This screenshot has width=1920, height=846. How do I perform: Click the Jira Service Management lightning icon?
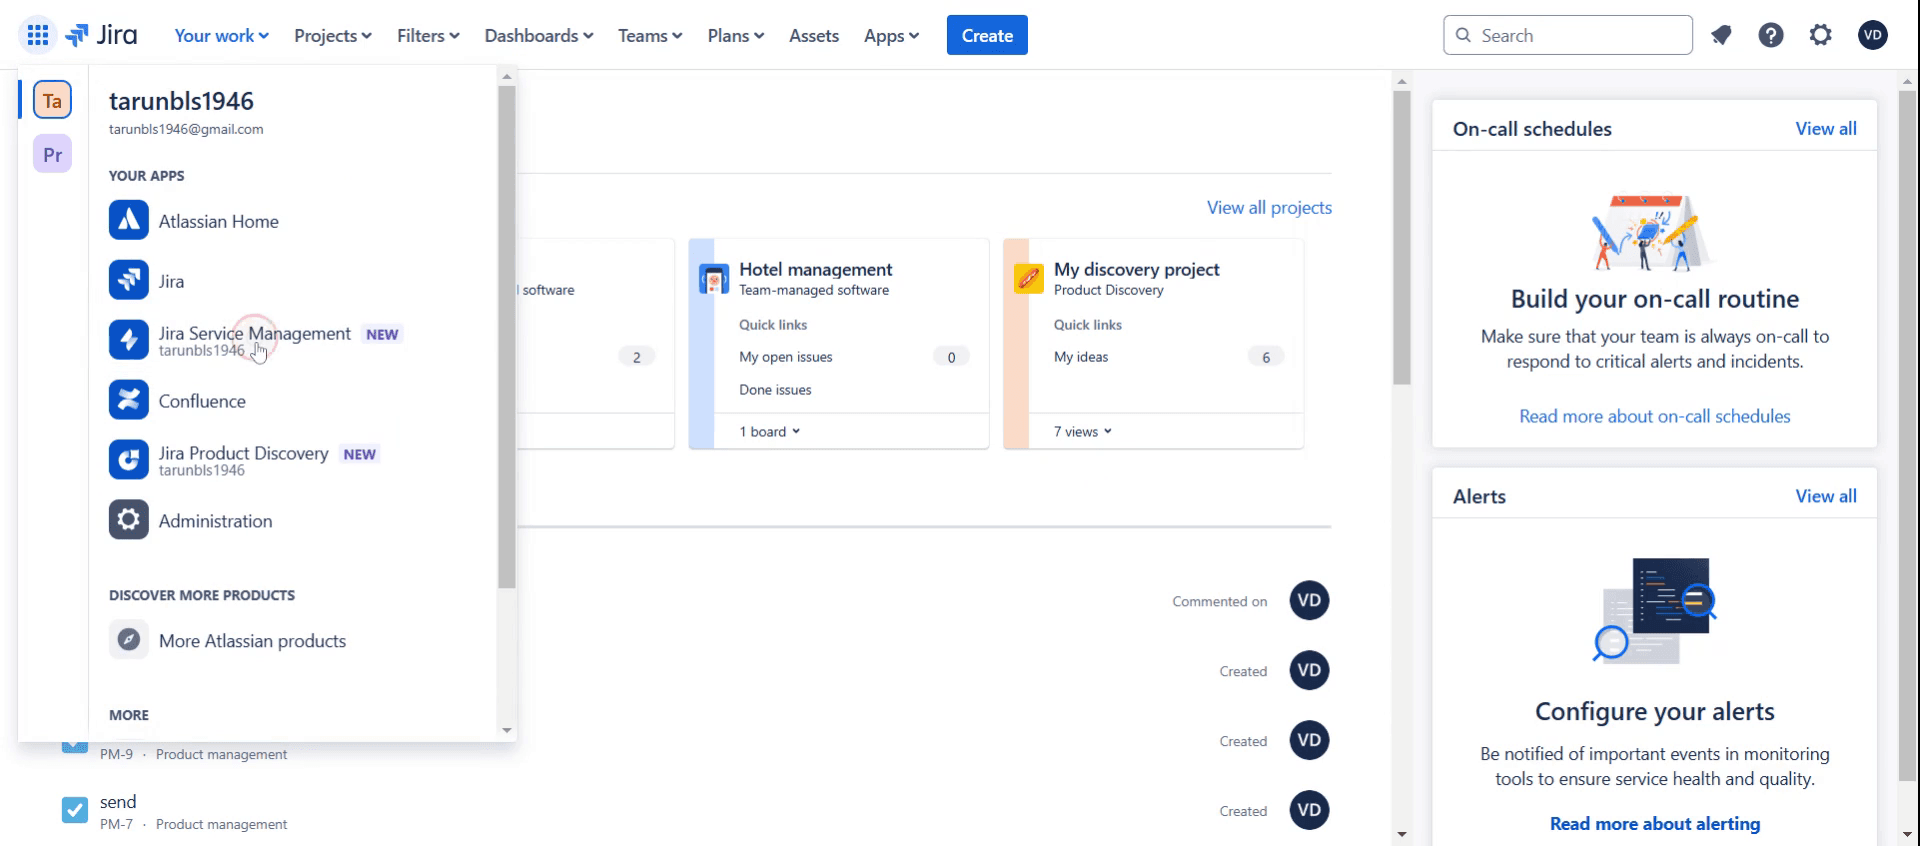coord(129,341)
